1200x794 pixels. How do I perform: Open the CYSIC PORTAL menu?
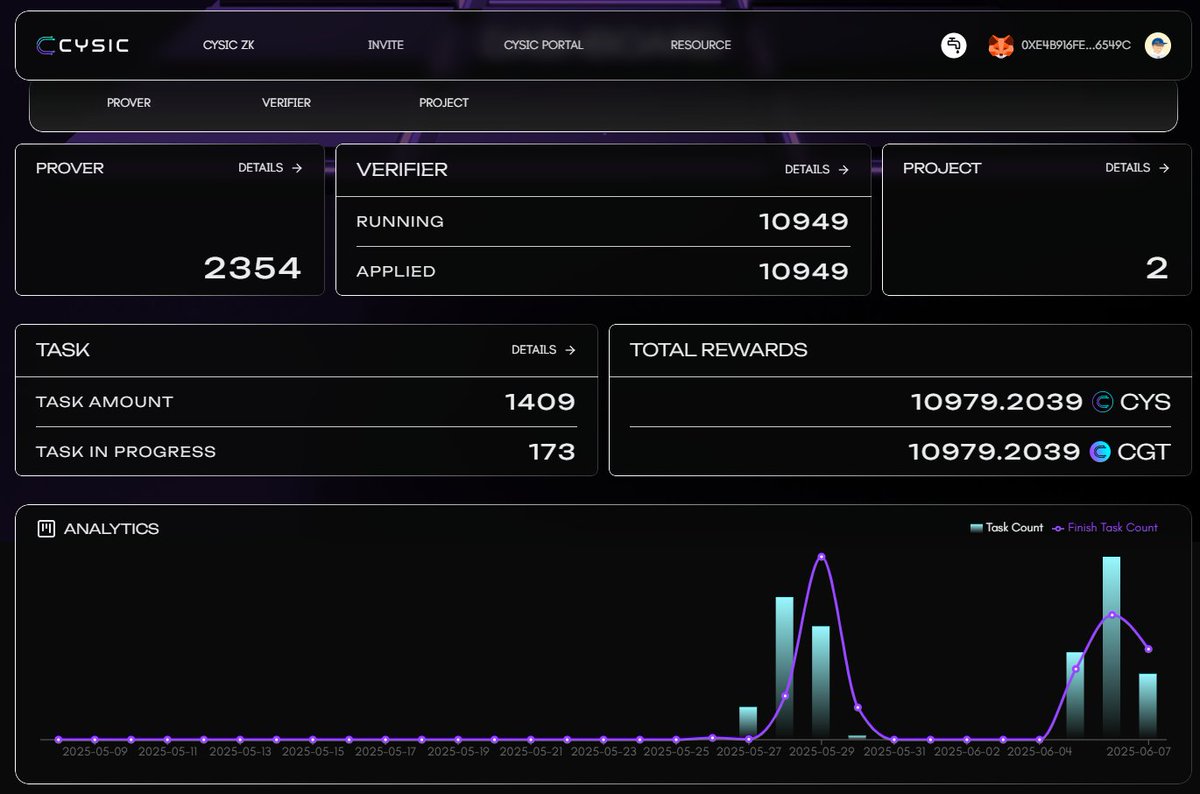543,45
